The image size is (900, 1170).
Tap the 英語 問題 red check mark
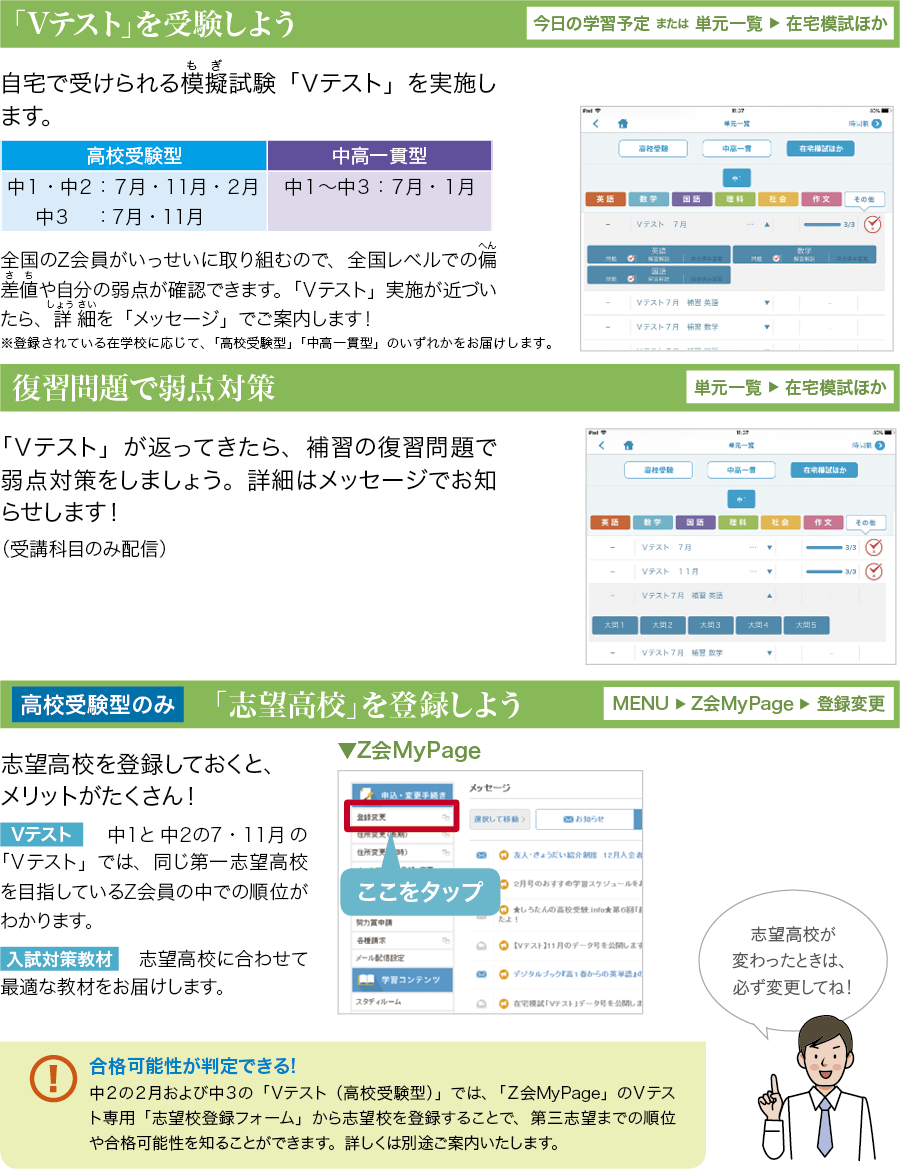pos(631,258)
